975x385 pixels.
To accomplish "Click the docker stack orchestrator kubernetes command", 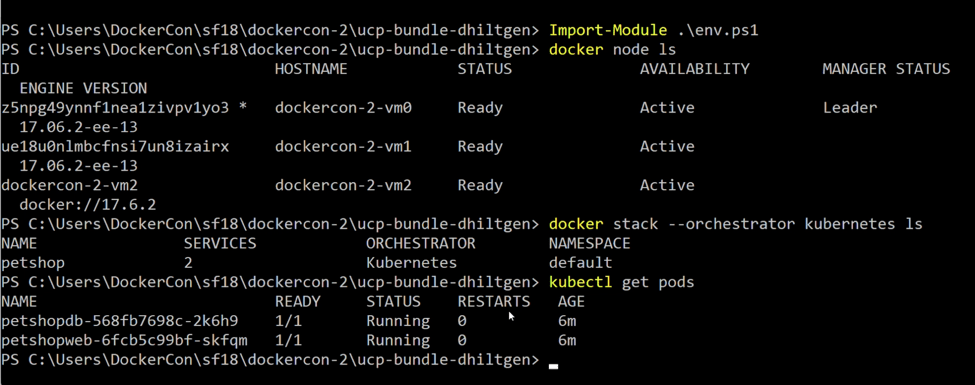I will click(x=736, y=224).
